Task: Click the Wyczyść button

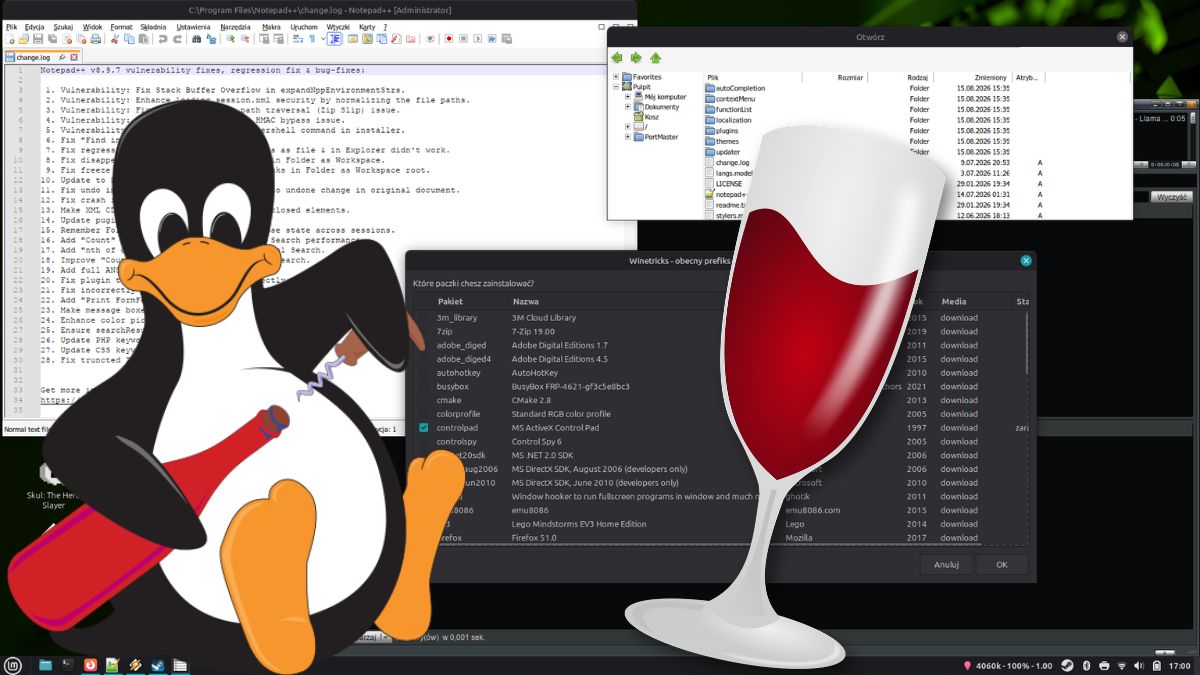Action: pos(1170,197)
